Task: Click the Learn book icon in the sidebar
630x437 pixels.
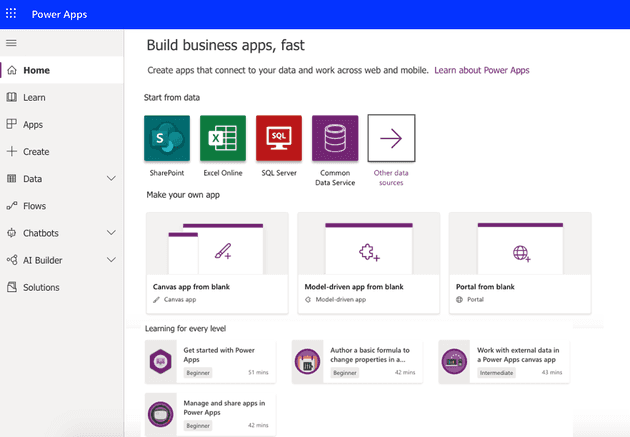Action: point(12,97)
